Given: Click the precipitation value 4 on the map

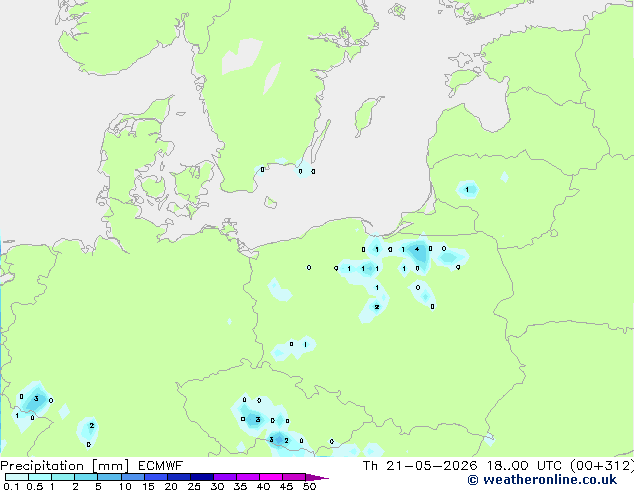Looking at the screenshot, I should 417,249.
